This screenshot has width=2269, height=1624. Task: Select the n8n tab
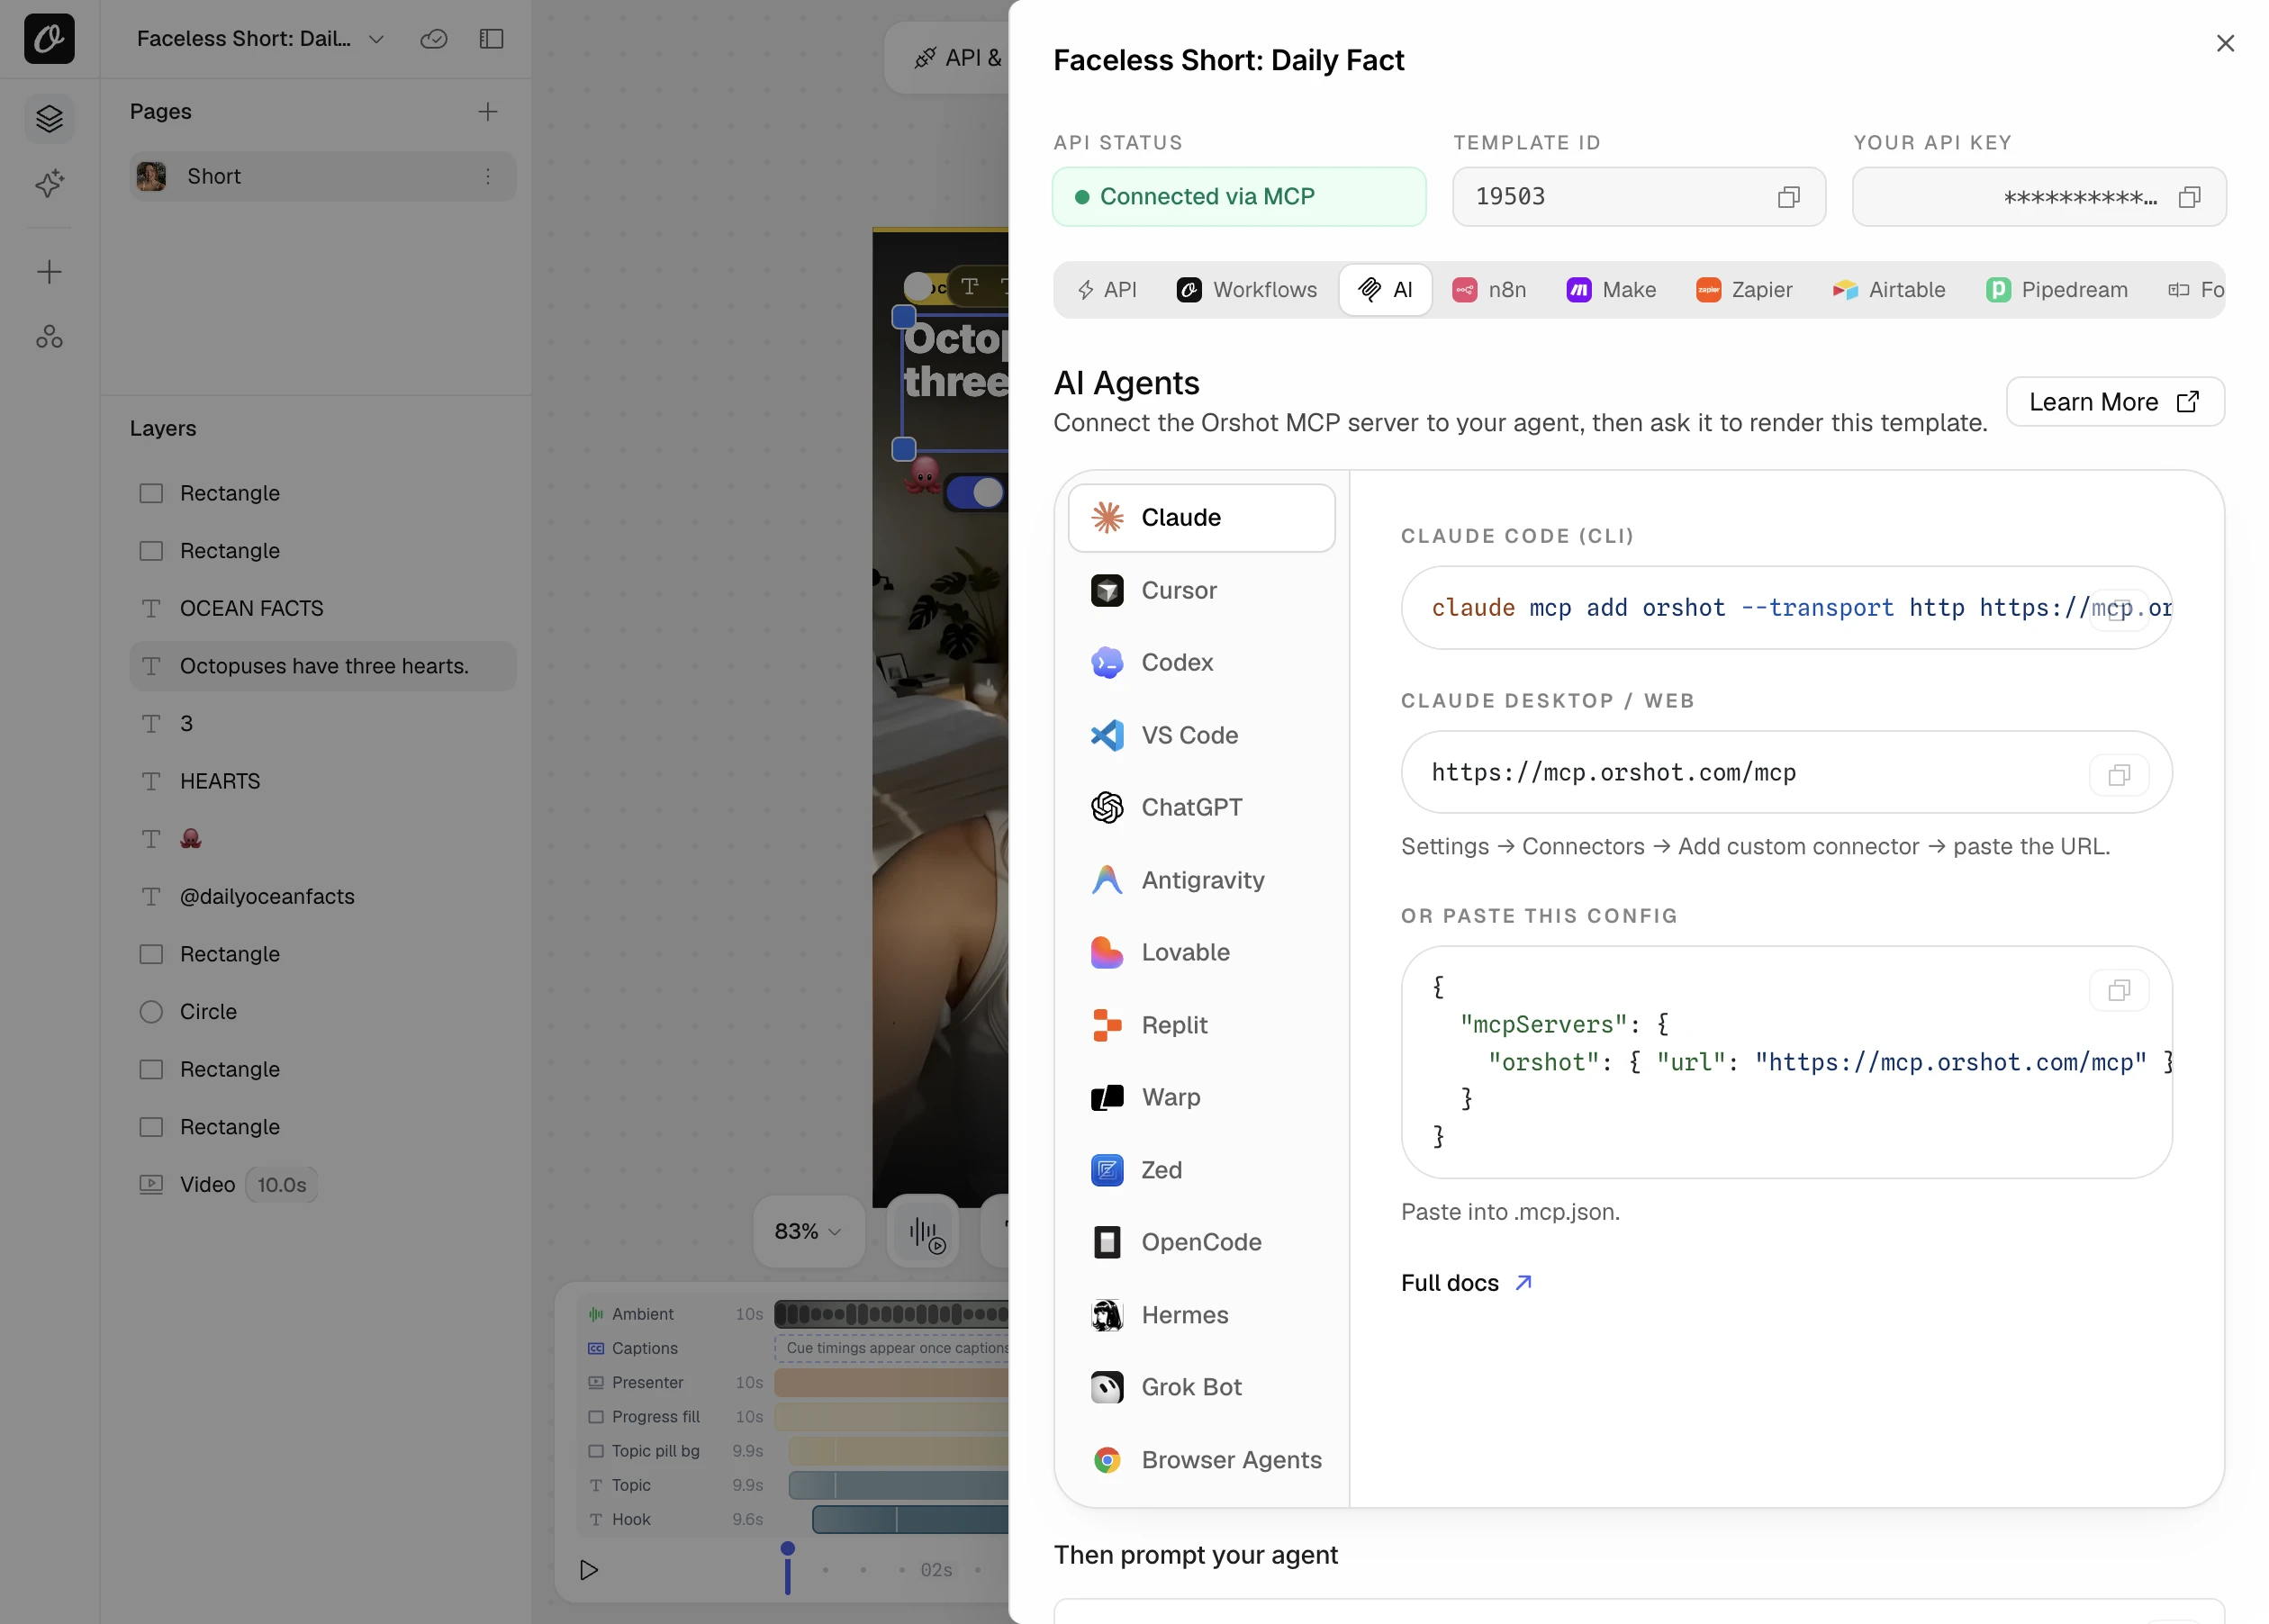point(1489,290)
